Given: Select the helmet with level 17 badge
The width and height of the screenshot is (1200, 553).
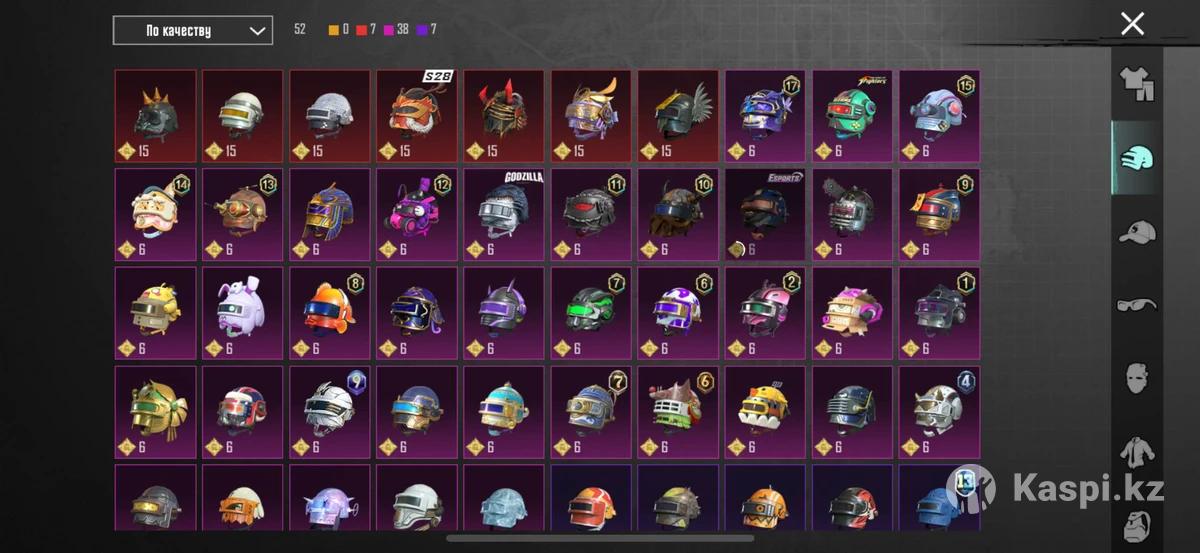Looking at the screenshot, I should [765, 116].
